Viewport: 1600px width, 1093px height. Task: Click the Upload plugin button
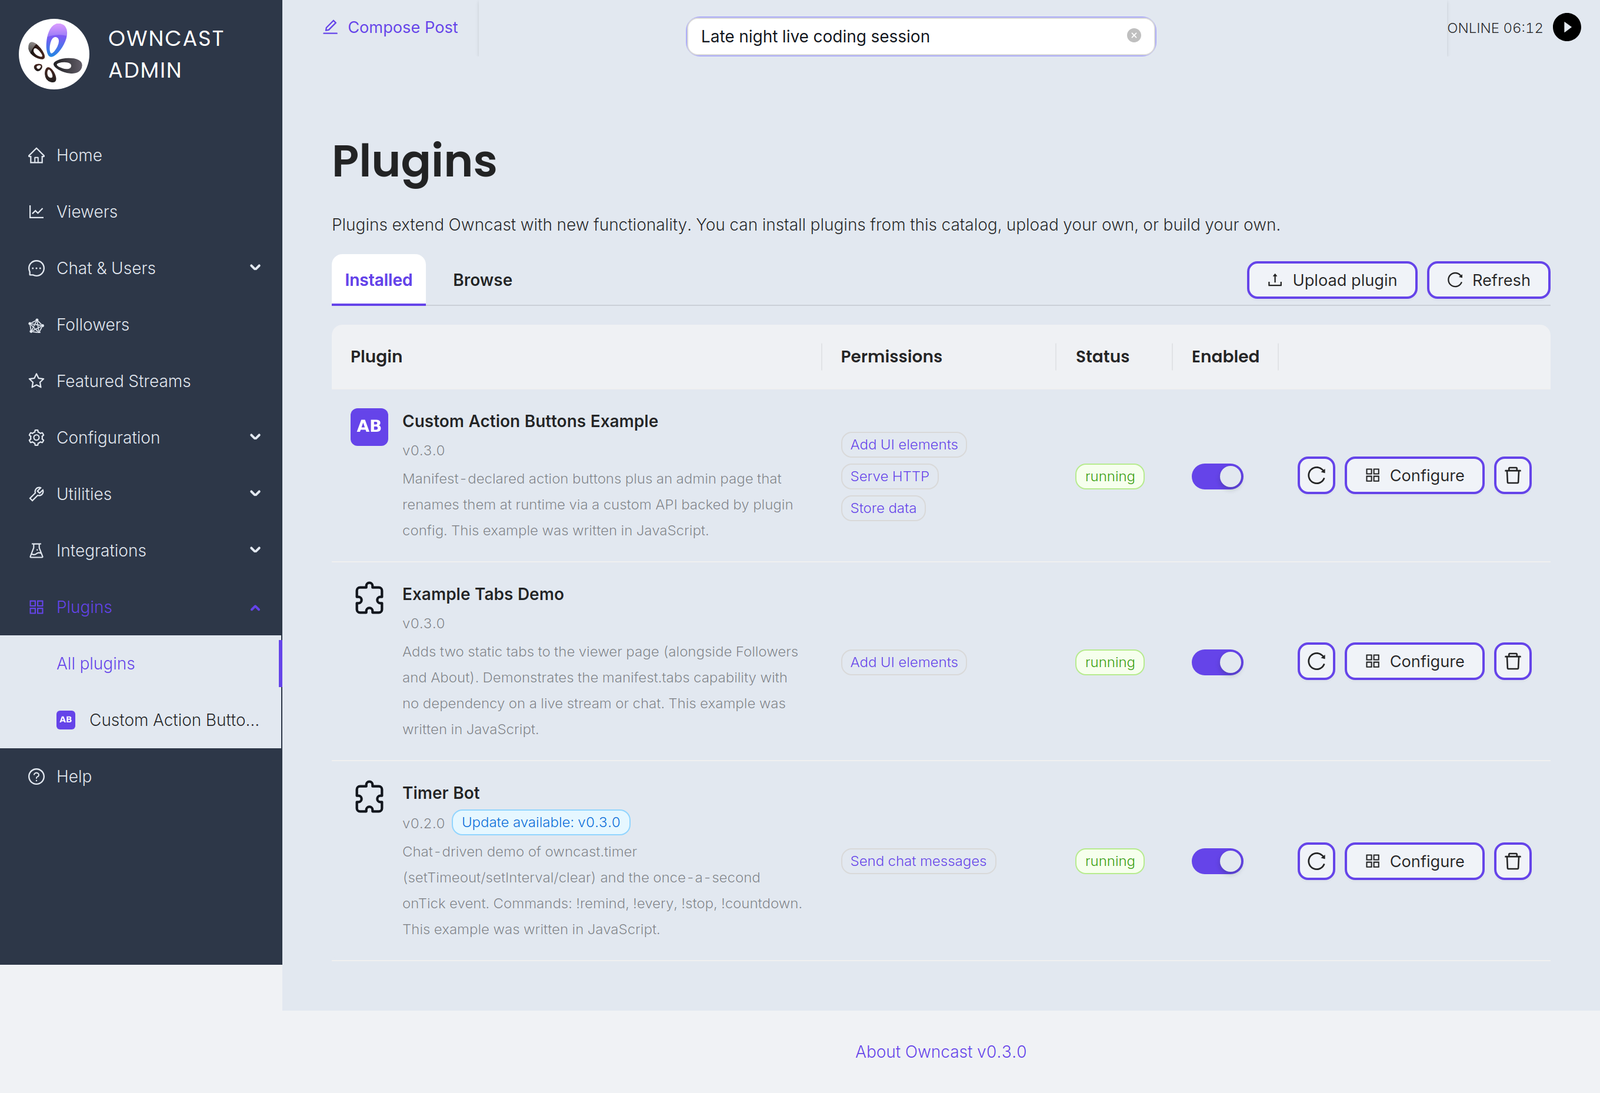(1332, 280)
